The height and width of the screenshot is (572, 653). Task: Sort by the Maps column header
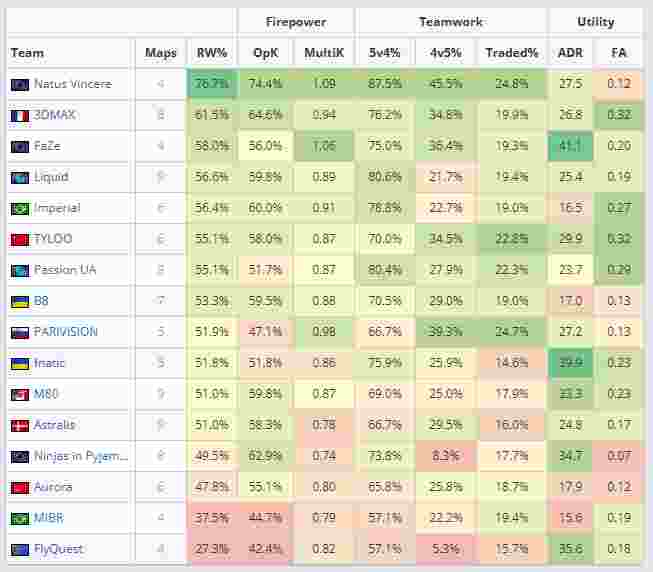(160, 53)
